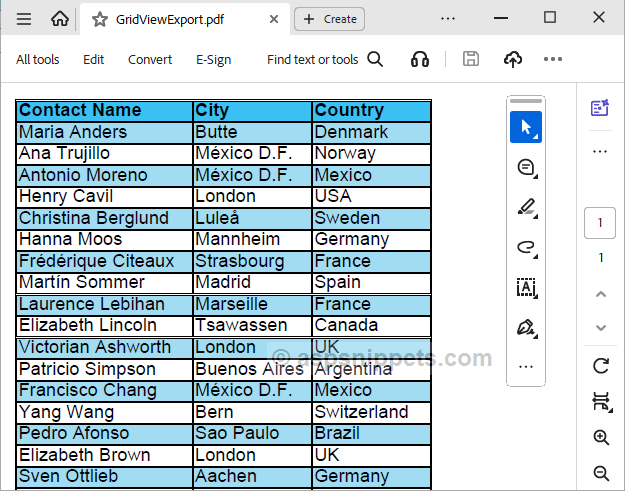Open the All tools menu

point(37,59)
